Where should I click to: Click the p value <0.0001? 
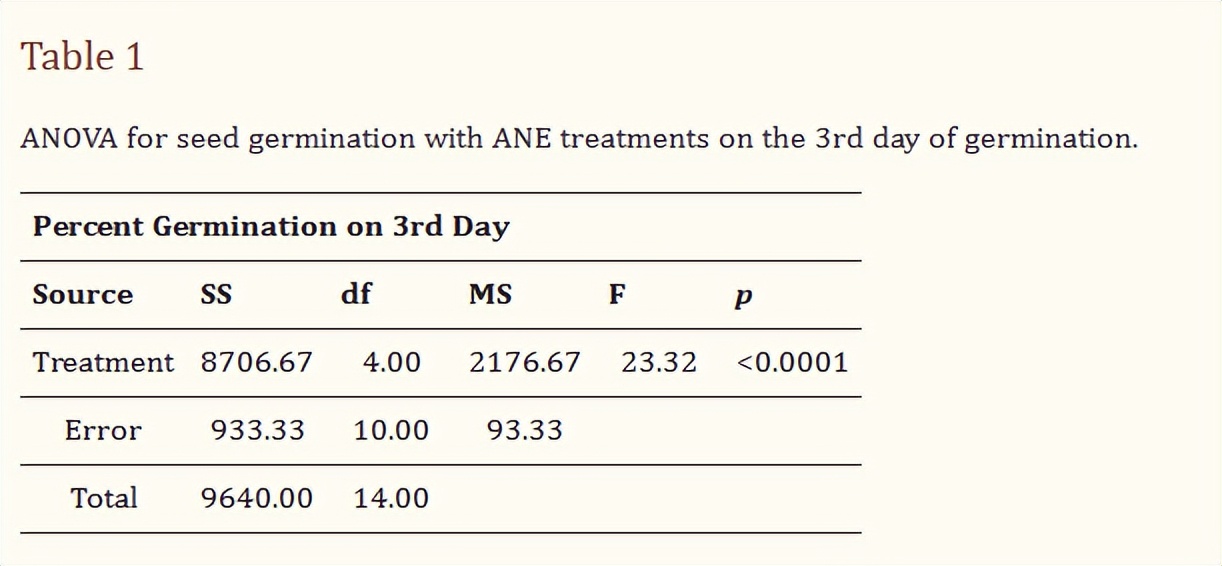[792, 362]
